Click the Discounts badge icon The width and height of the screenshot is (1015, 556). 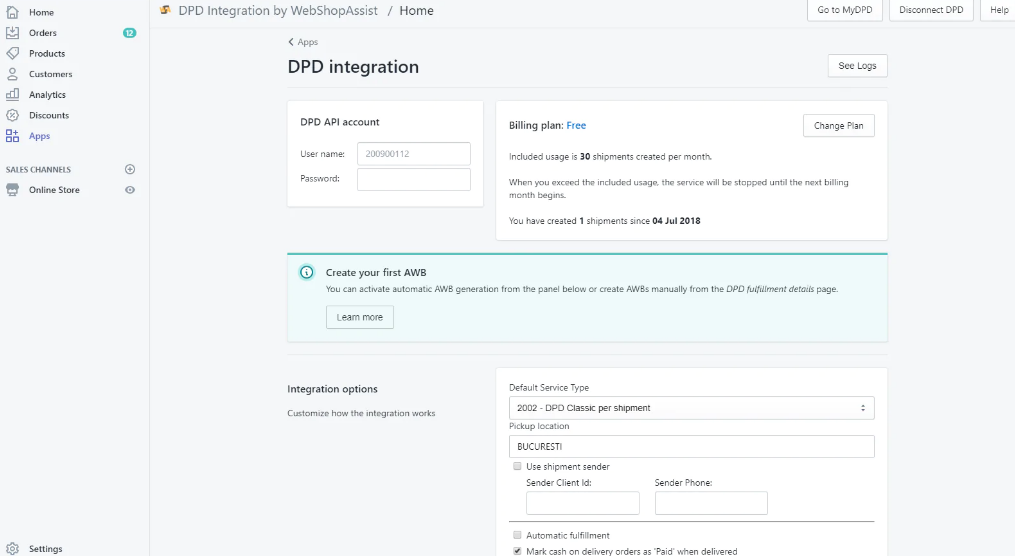[x=12, y=115]
